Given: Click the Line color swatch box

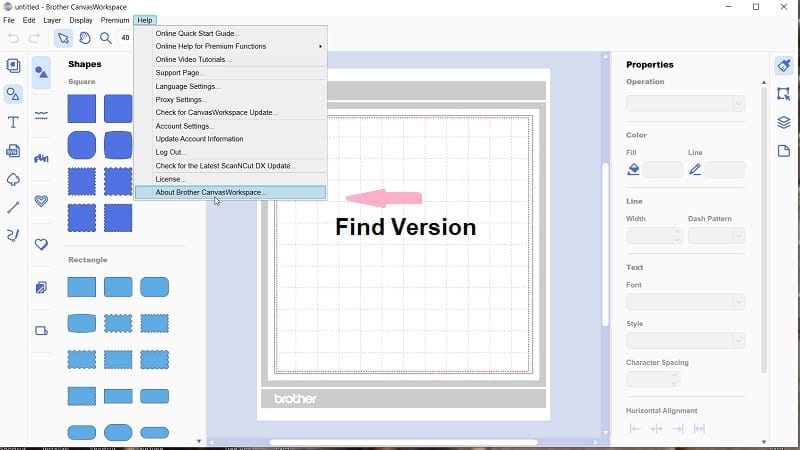Looking at the screenshot, I should 725,169.
